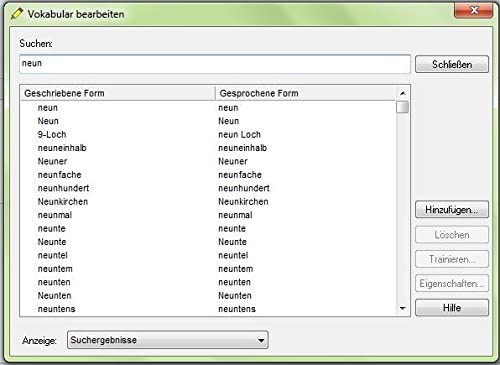
Task: Click the Hinzufügen... button
Action: tap(452, 210)
